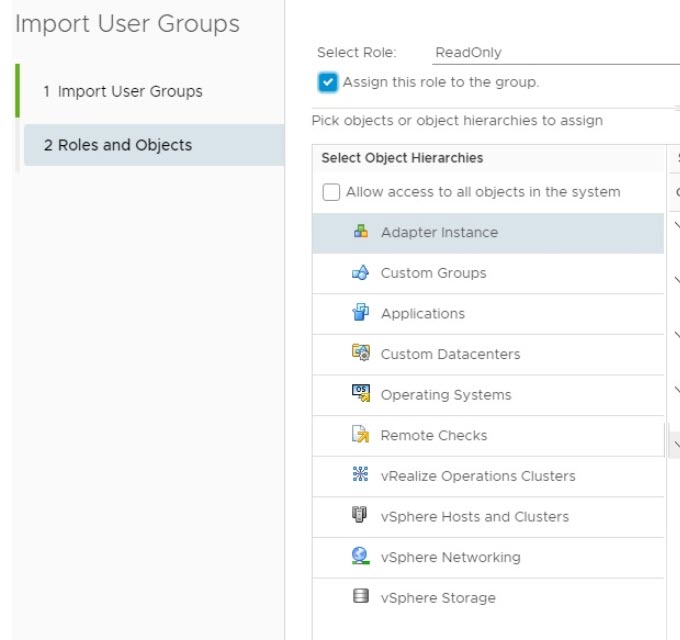This screenshot has height=640, width=680.
Task: Click the vSphere Hosts and Clusters icon
Action: pos(361,516)
